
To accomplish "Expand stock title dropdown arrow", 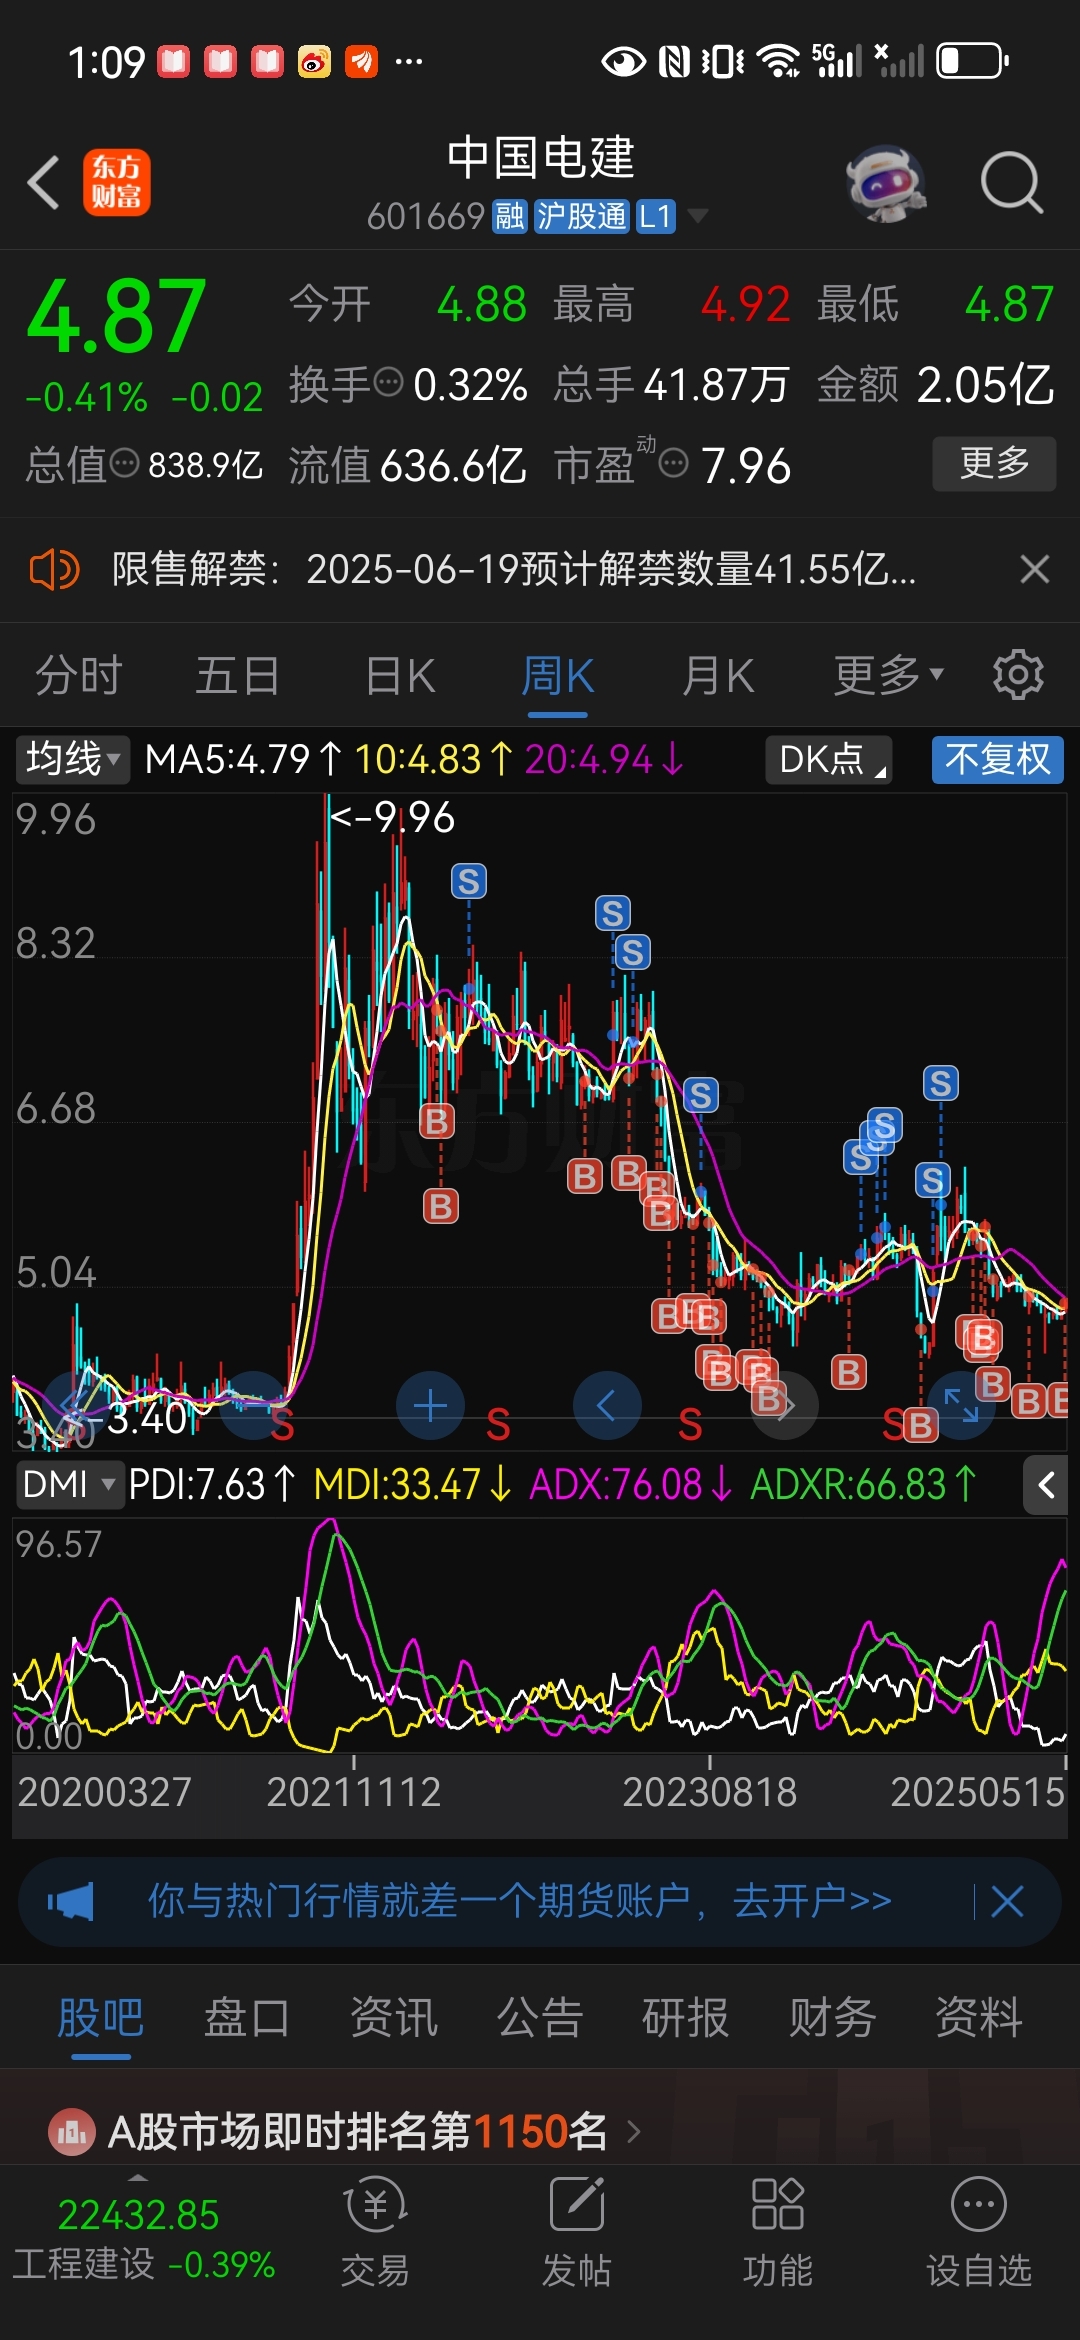I will (x=697, y=216).
